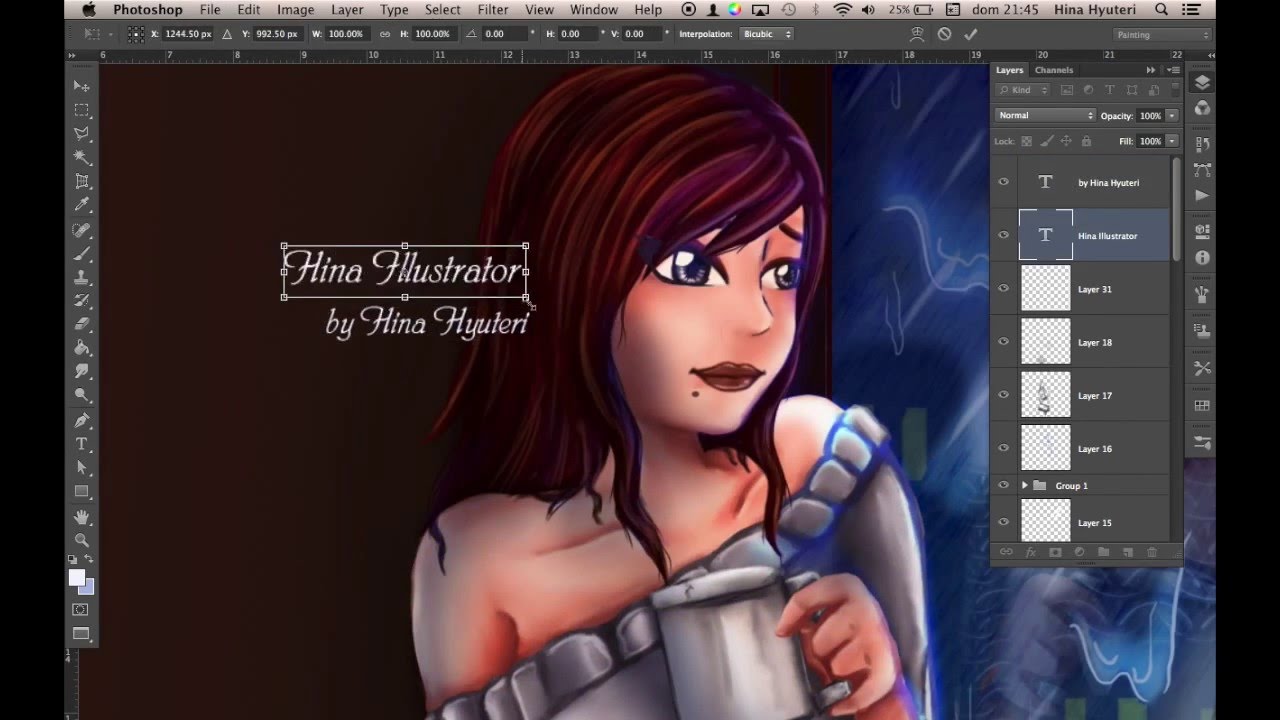Viewport: 1280px width, 720px height.
Task: Open Spotlight search in menu bar
Action: 1162,10
